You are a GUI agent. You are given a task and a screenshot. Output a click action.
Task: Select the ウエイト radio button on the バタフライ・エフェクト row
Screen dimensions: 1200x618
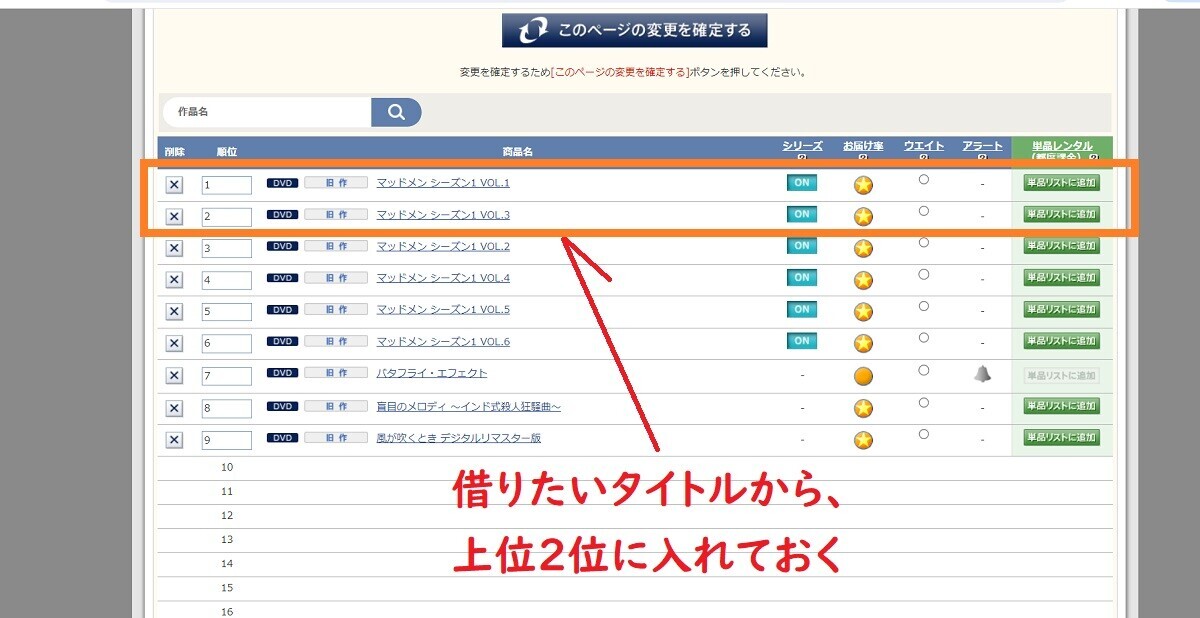923,369
